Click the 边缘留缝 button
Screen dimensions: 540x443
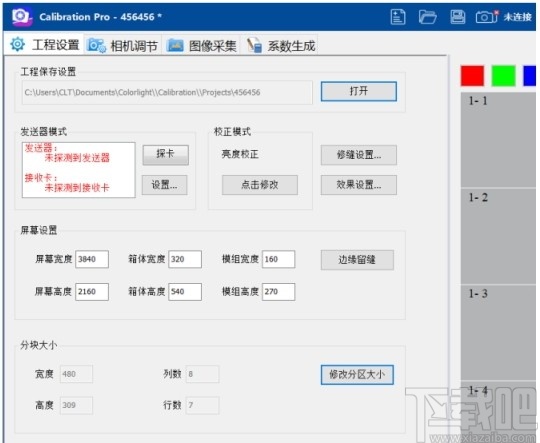tap(357, 260)
